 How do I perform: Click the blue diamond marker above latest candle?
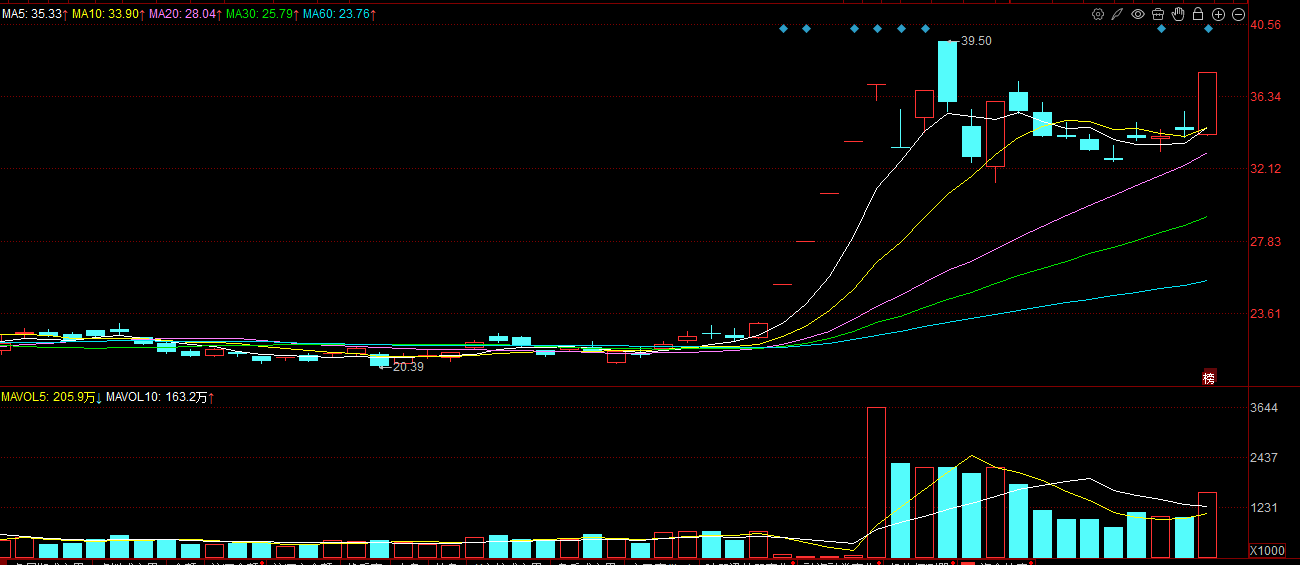(1208, 28)
